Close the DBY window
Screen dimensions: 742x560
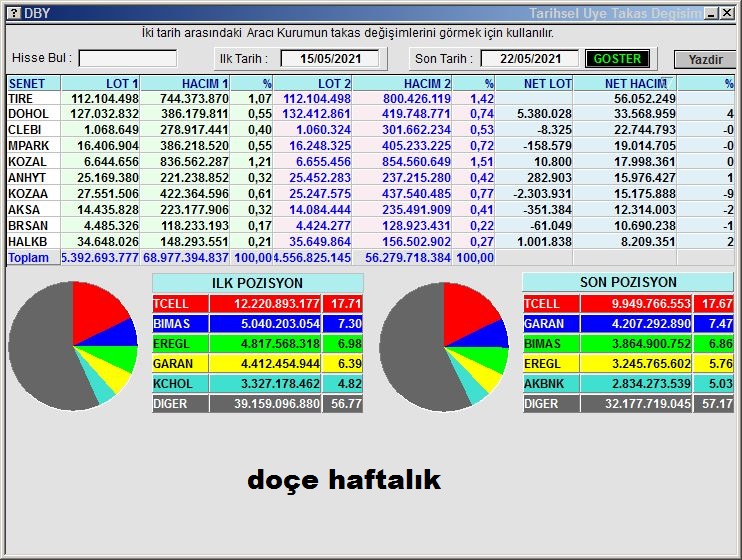(727, 13)
